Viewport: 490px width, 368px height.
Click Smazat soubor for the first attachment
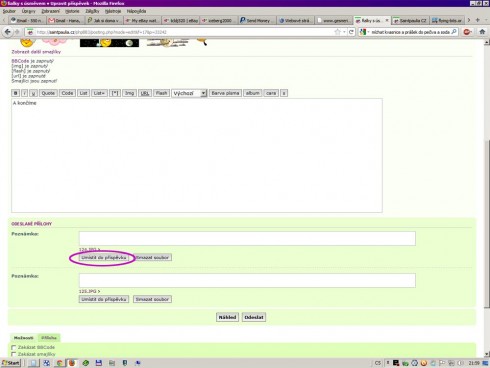[x=152, y=258]
